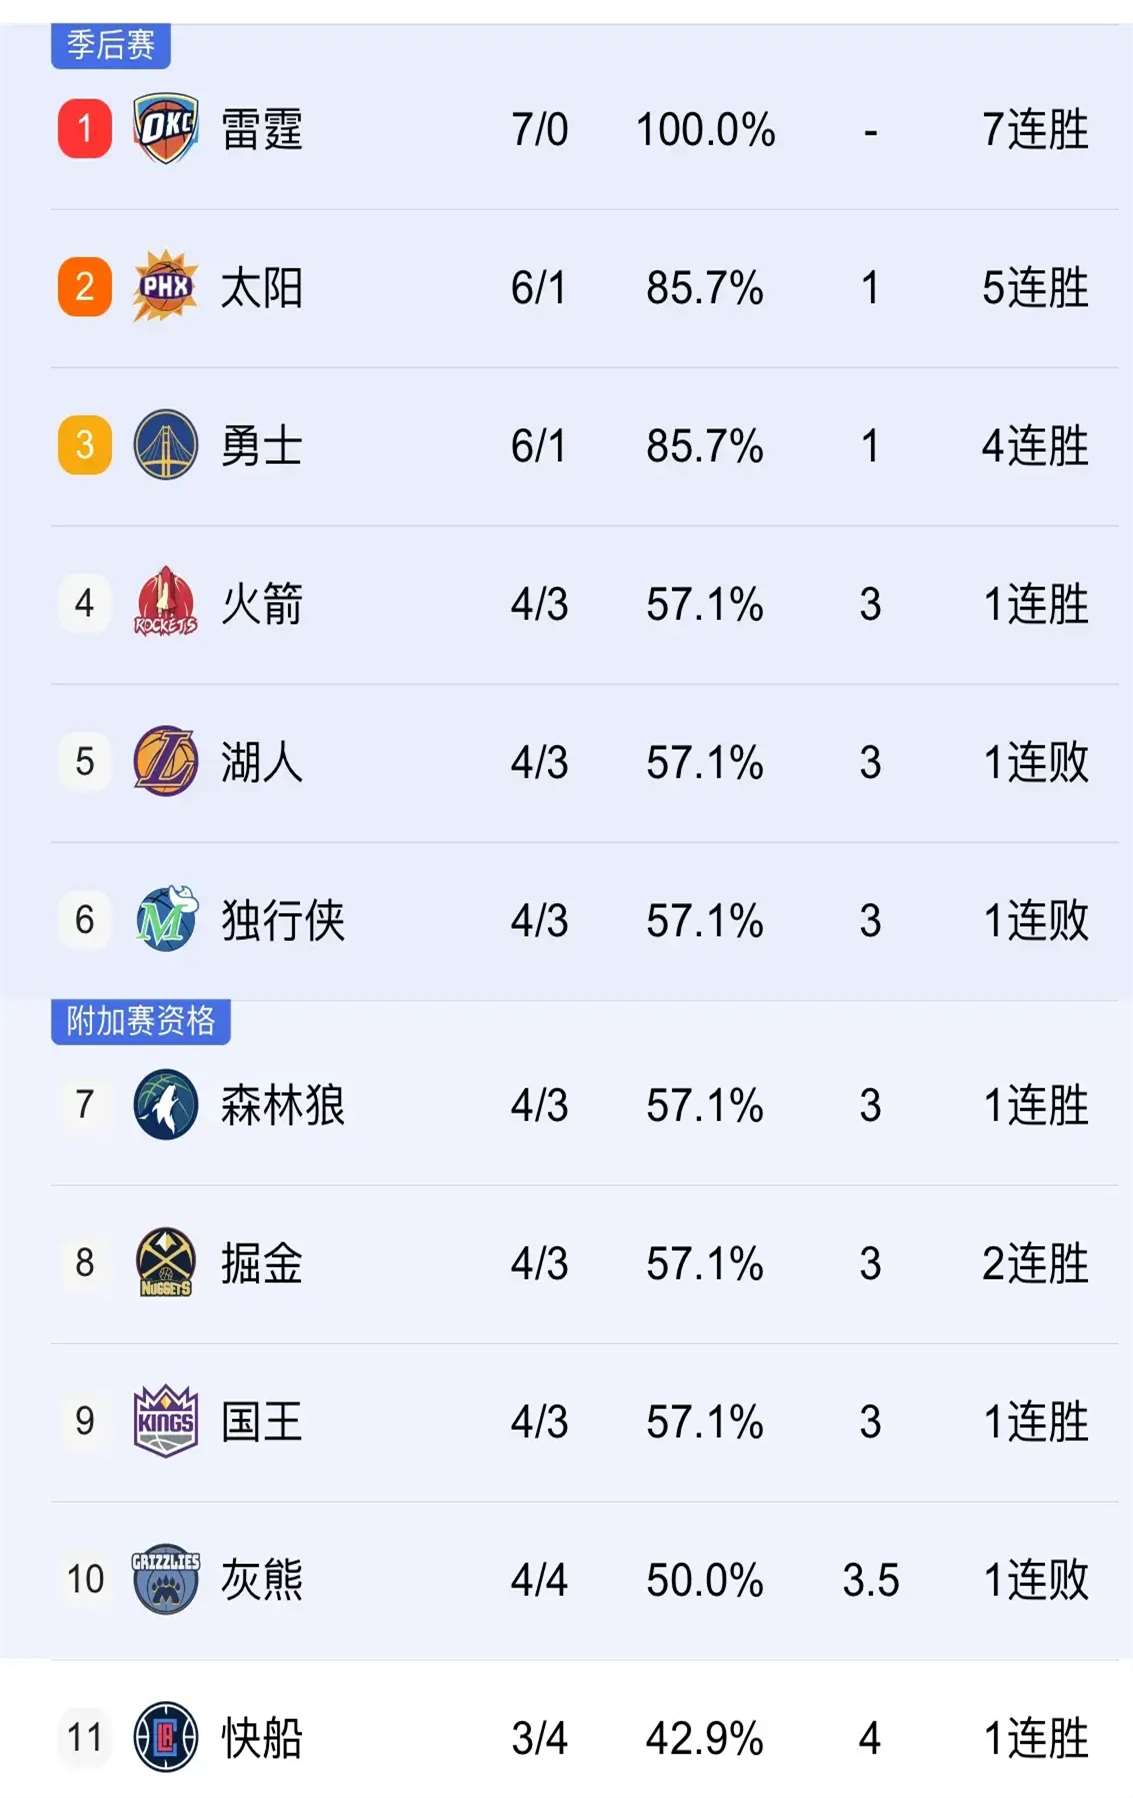The height and width of the screenshot is (1798, 1133).
Task: Click the 季后赛 playoff label
Action: tap(111, 45)
